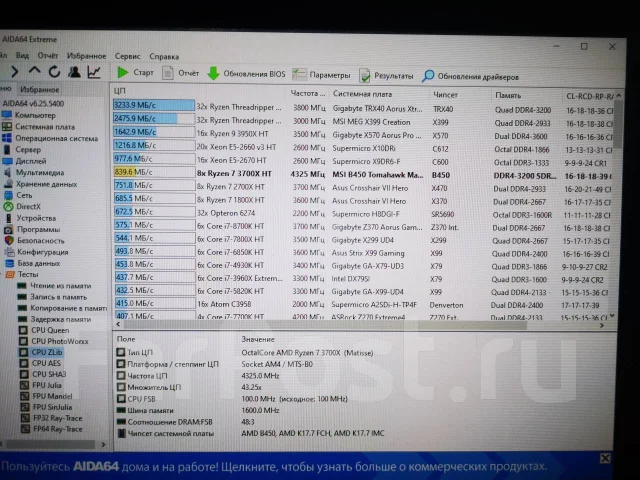Click the refresh icon in toolbar

pos(54,72)
